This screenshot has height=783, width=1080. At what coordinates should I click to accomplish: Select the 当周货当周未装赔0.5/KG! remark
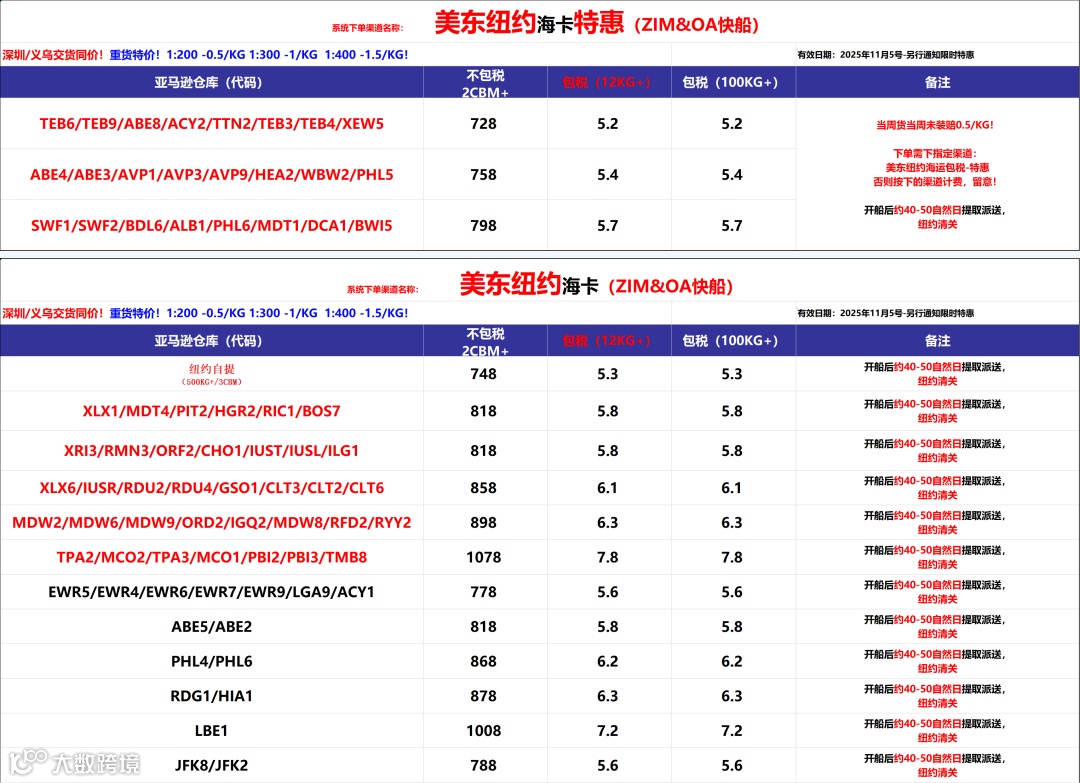coord(935,125)
